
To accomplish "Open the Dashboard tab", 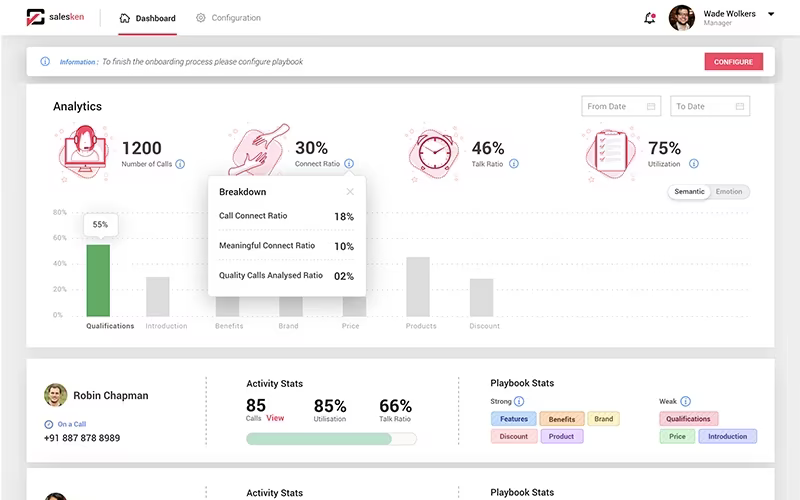I will 147,18.
